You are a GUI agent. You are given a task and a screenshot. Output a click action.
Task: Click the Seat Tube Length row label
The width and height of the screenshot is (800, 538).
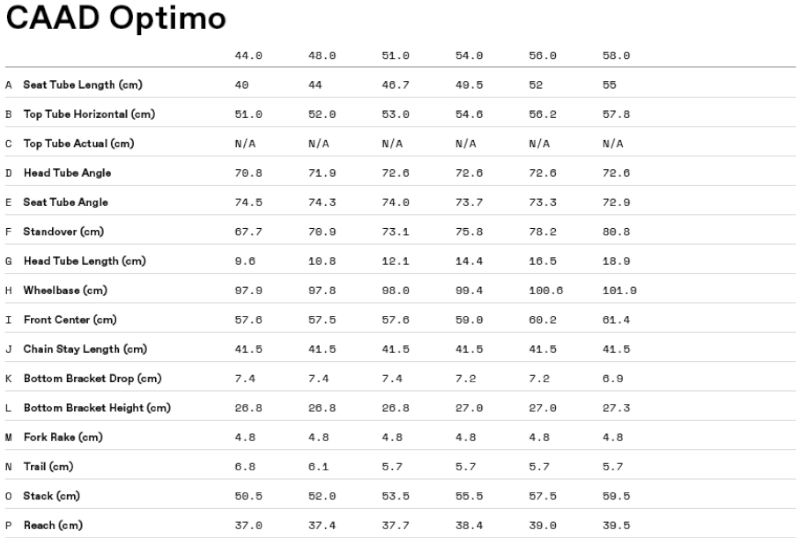pos(83,85)
